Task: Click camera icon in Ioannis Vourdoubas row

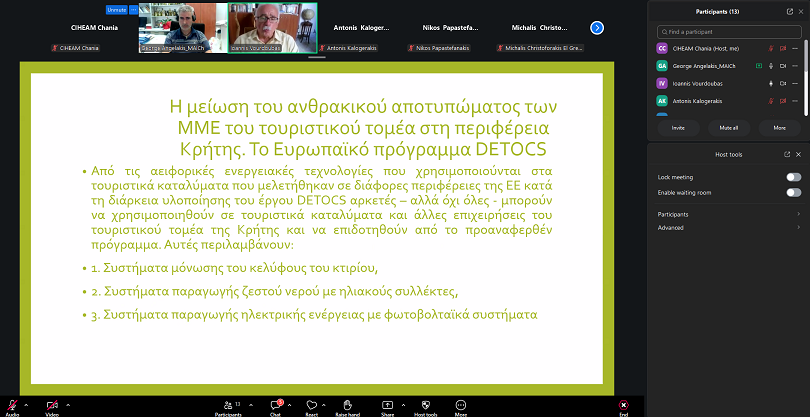Action: (783, 83)
